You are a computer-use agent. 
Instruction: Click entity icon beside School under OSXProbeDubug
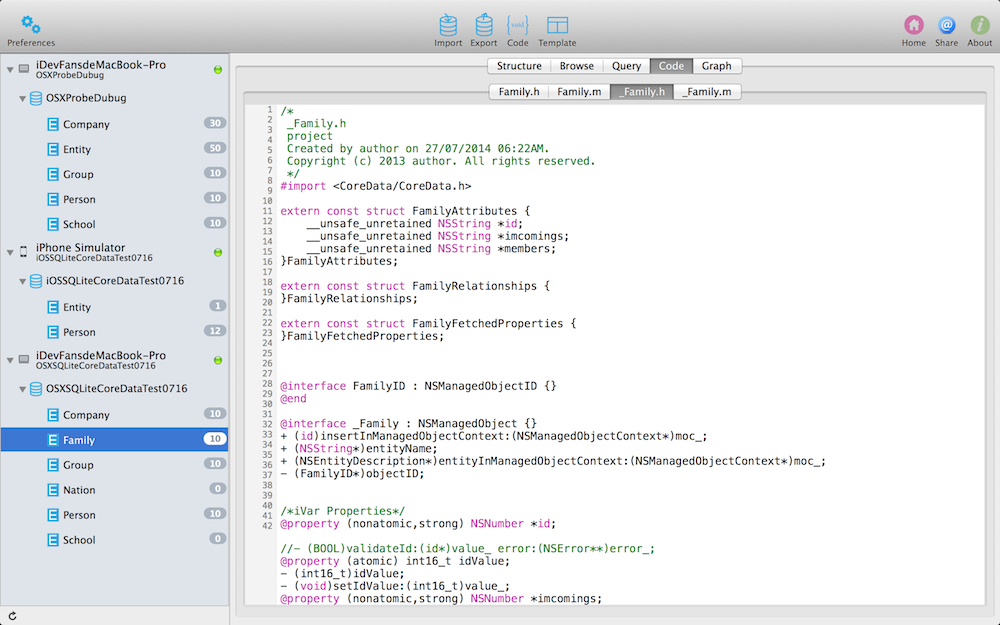point(53,224)
